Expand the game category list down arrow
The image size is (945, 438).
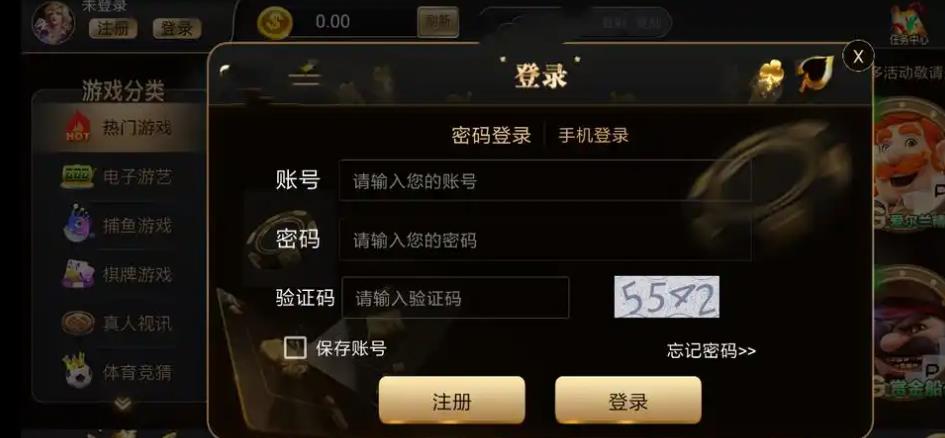[x=122, y=404]
